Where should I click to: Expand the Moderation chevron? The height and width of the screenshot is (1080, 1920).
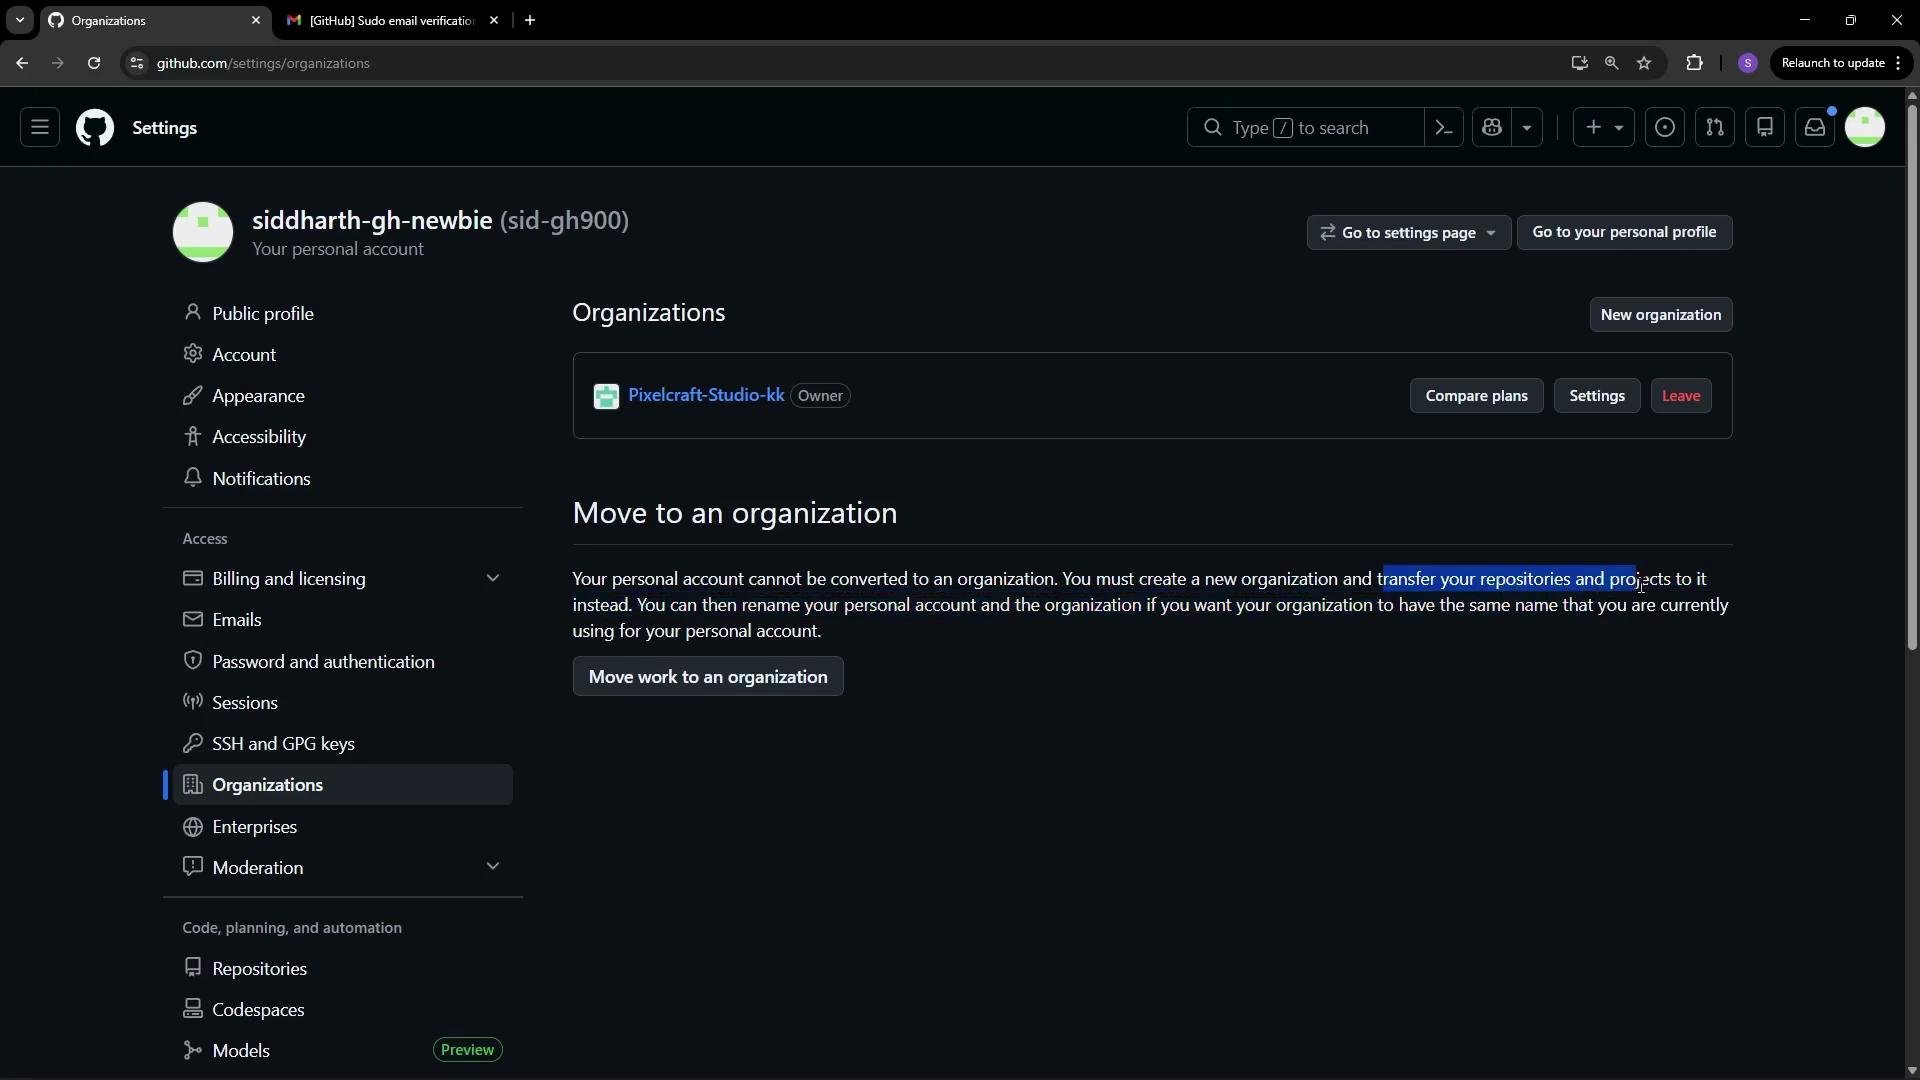(x=493, y=867)
